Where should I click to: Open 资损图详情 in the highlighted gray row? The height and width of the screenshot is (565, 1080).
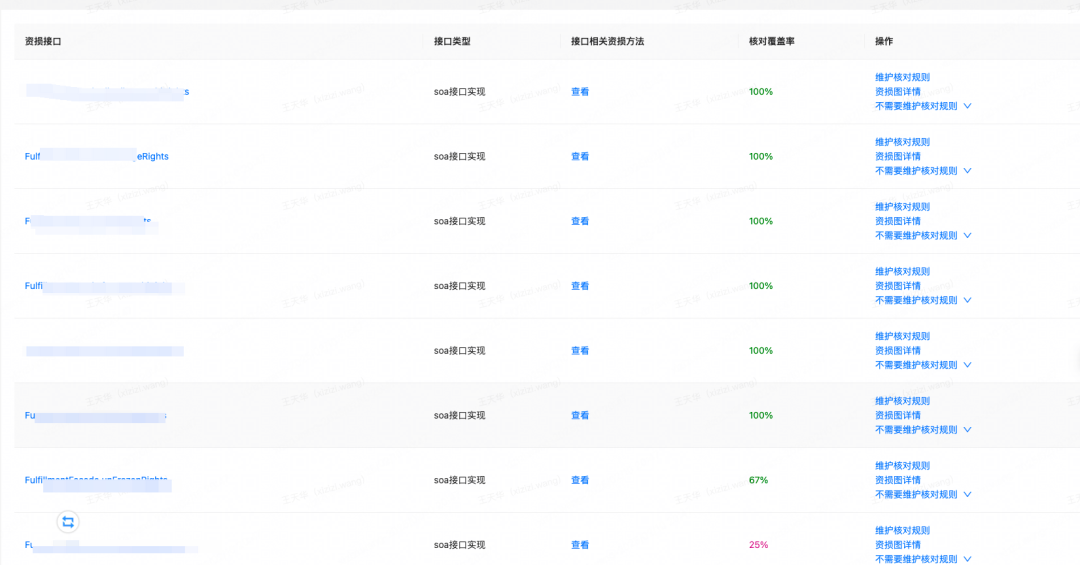(897, 415)
